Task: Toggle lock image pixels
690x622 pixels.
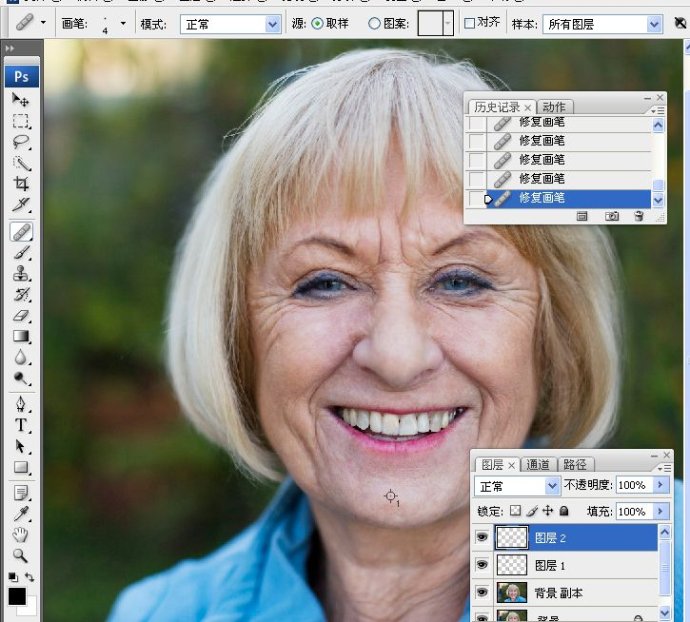Action: coord(532,511)
